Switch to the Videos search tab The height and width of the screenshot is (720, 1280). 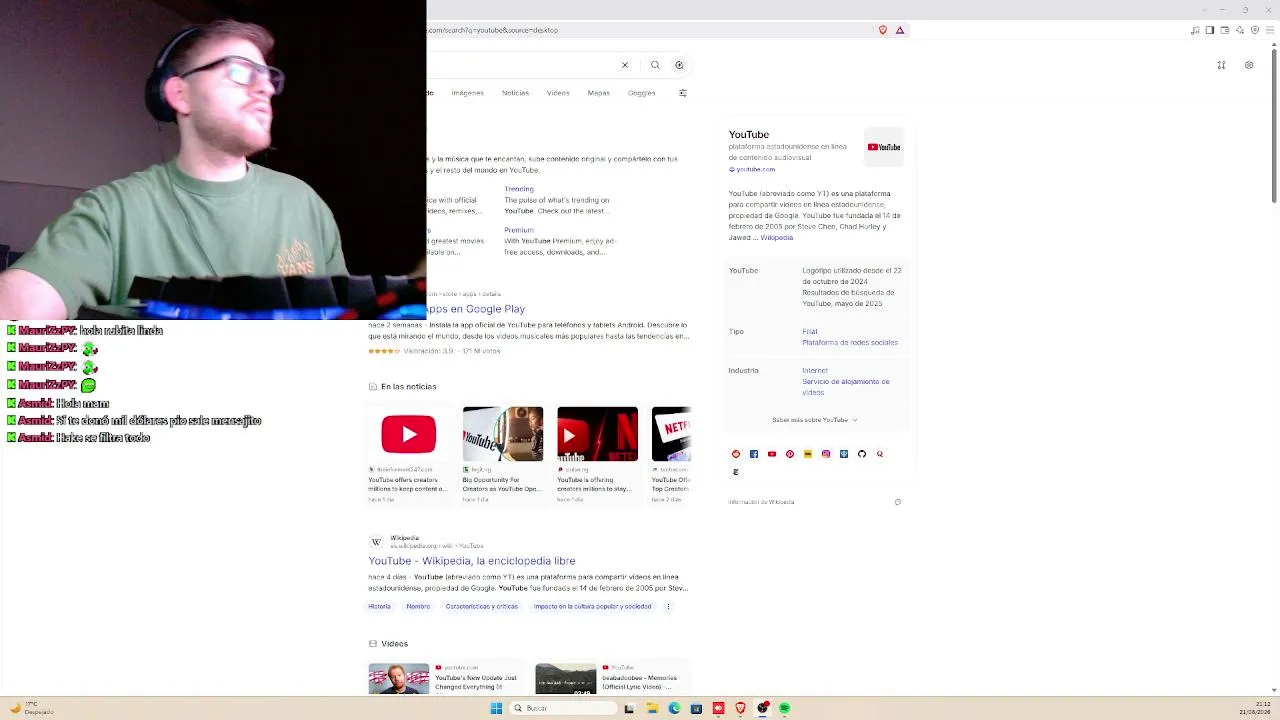click(x=558, y=93)
